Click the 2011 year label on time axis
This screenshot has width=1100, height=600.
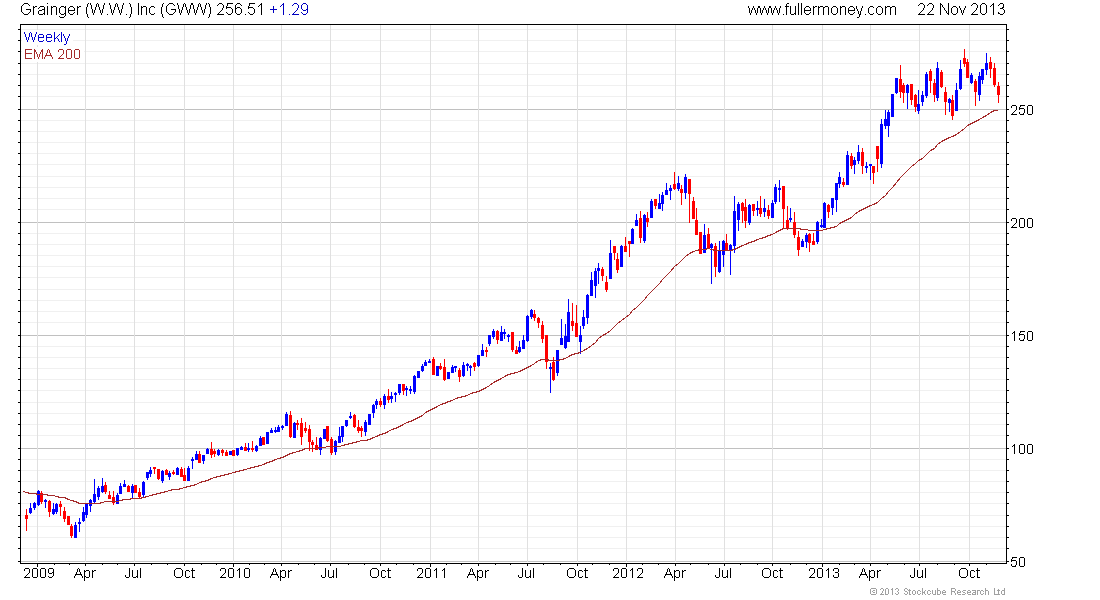[x=431, y=573]
